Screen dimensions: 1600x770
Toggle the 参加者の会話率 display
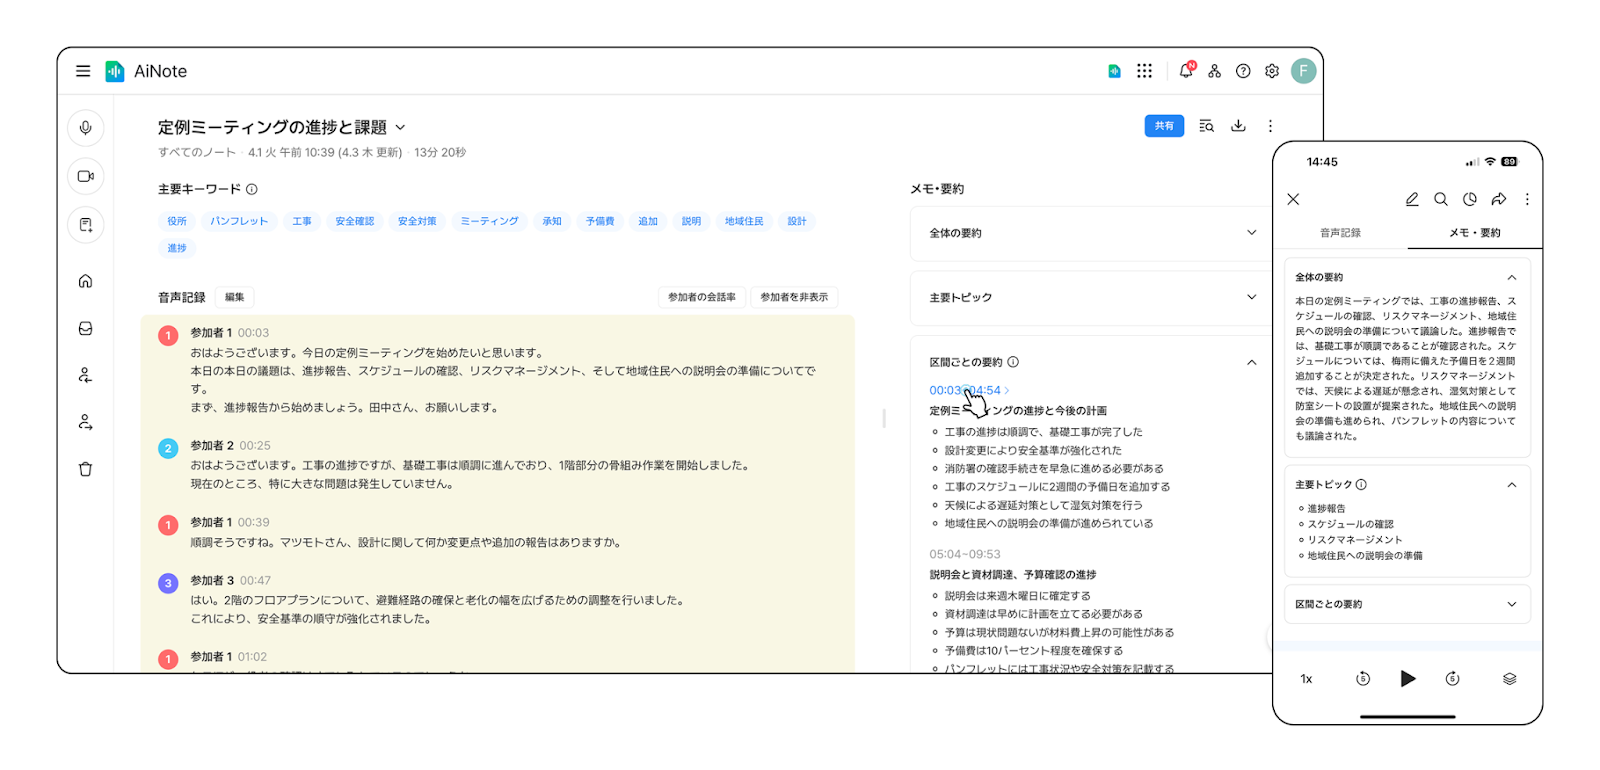tap(701, 297)
